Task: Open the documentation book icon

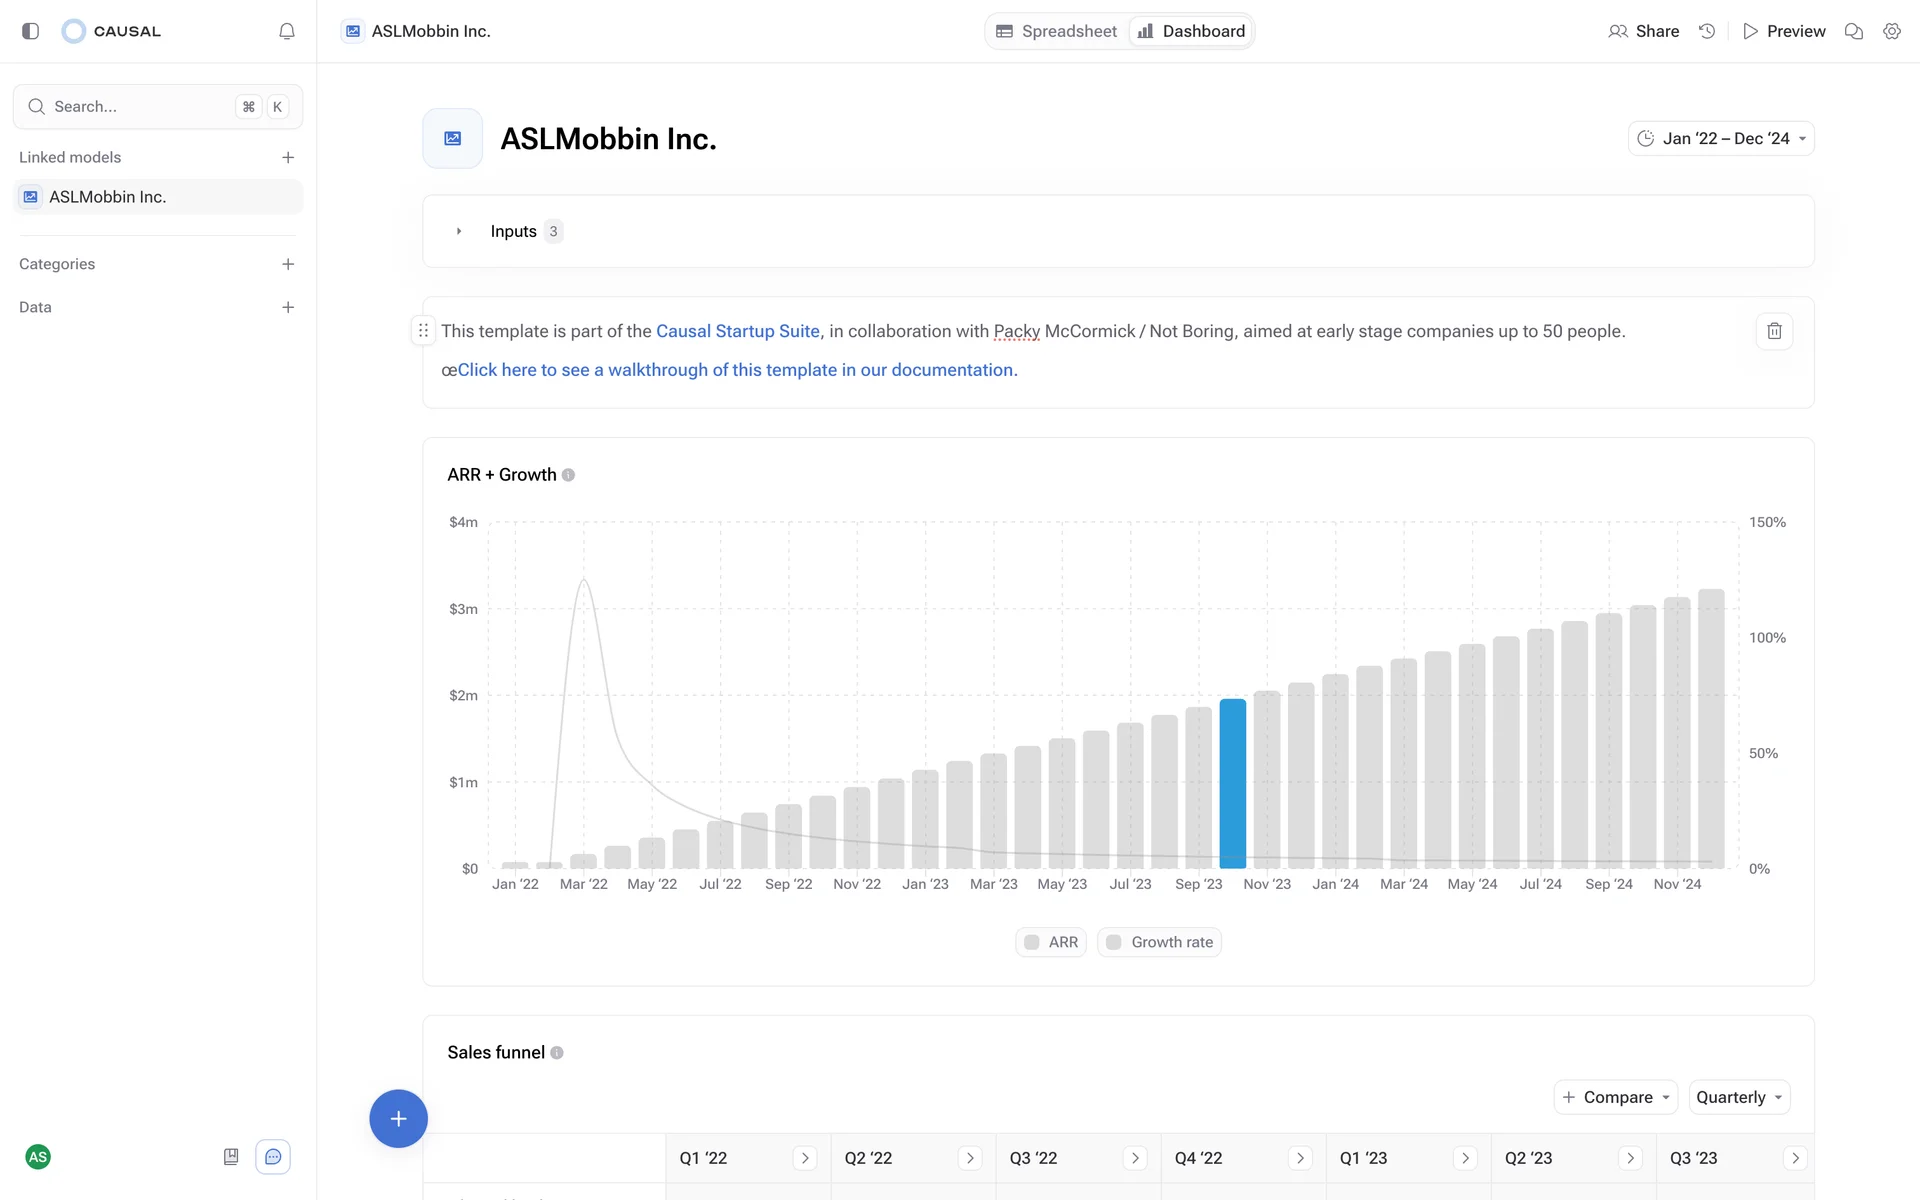Action: tap(231, 1157)
